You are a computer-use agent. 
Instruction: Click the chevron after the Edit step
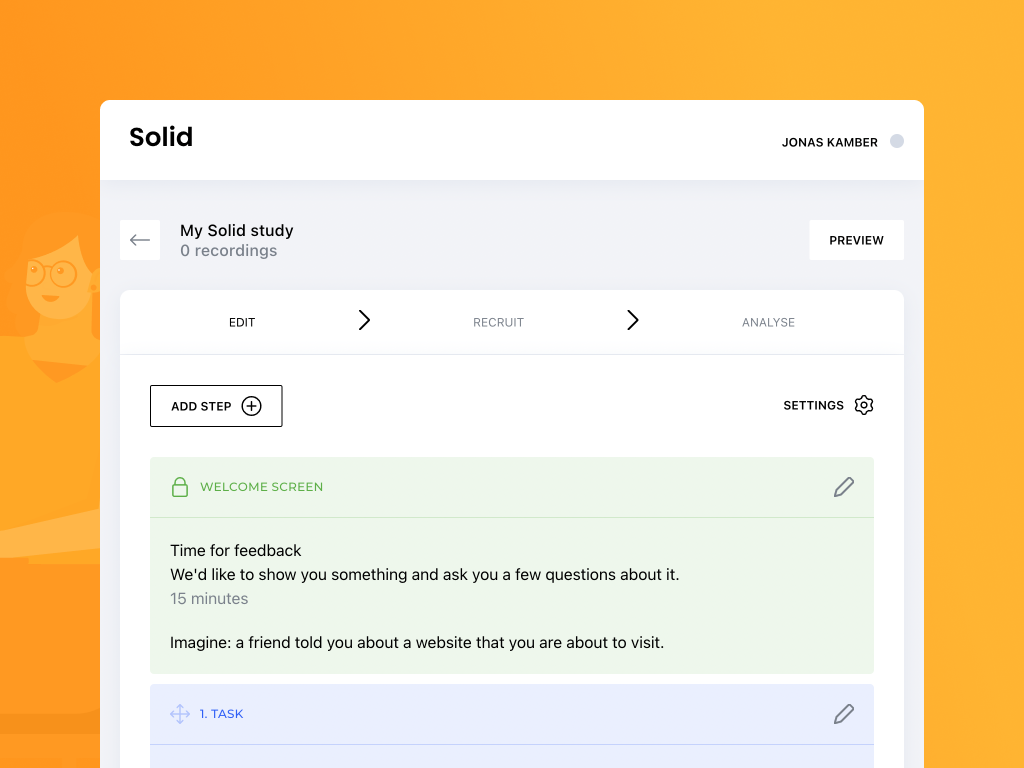pyautogui.click(x=364, y=321)
